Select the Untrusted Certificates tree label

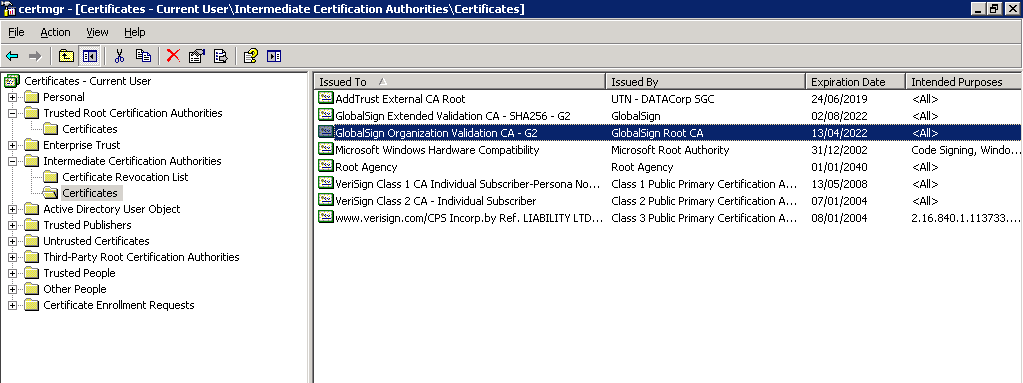(97, 241)
